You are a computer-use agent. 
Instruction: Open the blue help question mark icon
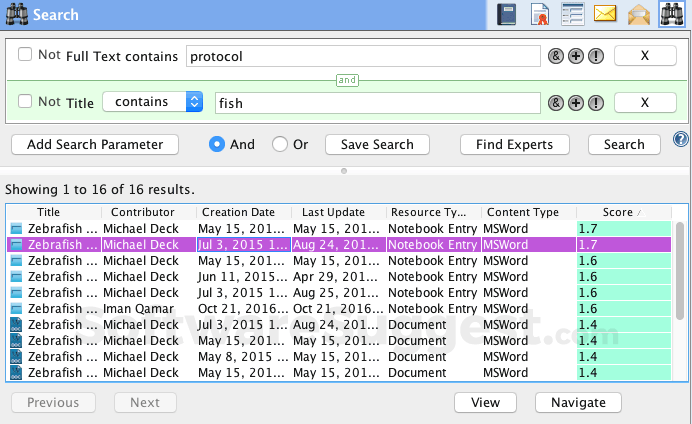pos(681,140)
